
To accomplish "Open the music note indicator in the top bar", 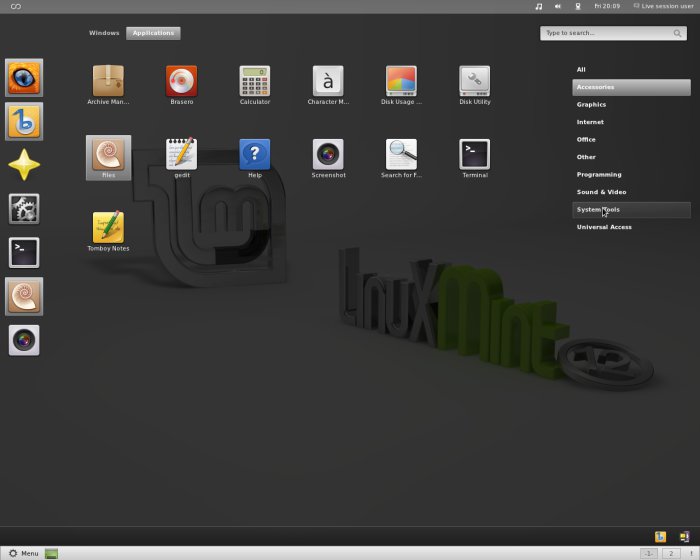I will [x=539, y=6].
